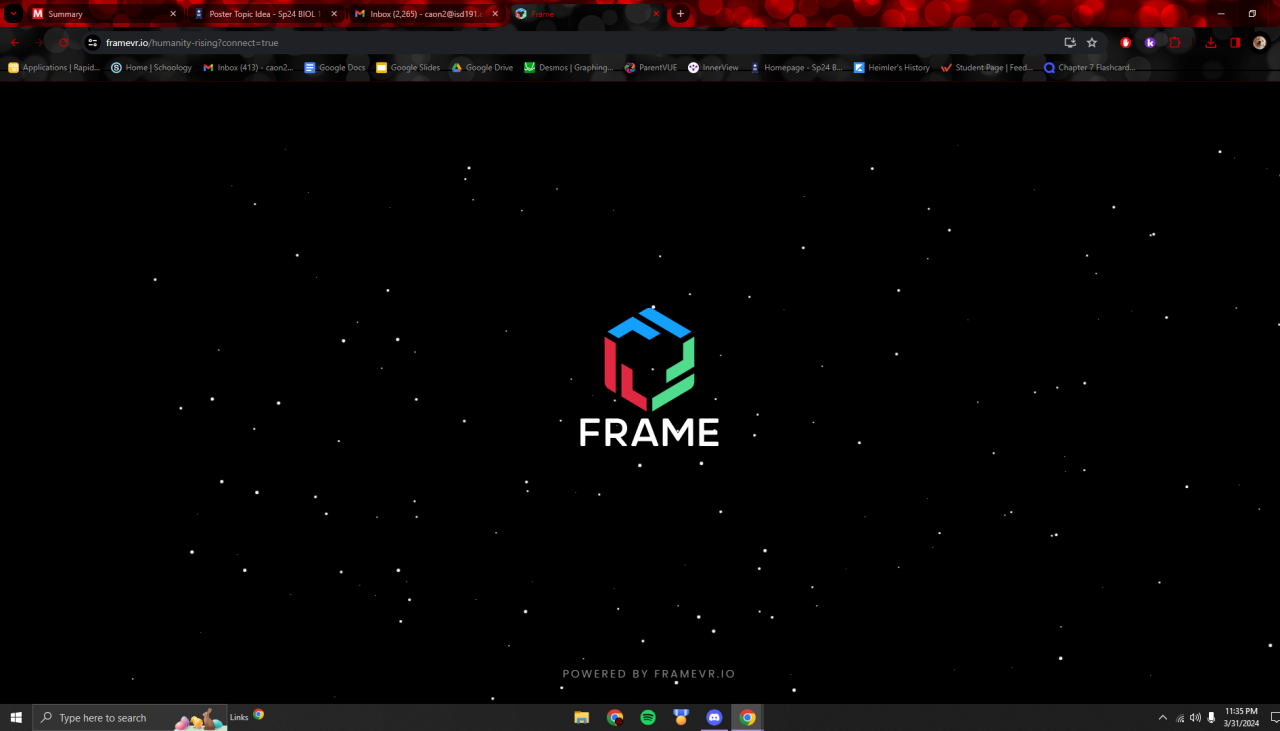This screenshot has width=1280, height=731.
Task: Open the ParentVUE bookmark
Action: pyautogui.click(x=651, y=68)
